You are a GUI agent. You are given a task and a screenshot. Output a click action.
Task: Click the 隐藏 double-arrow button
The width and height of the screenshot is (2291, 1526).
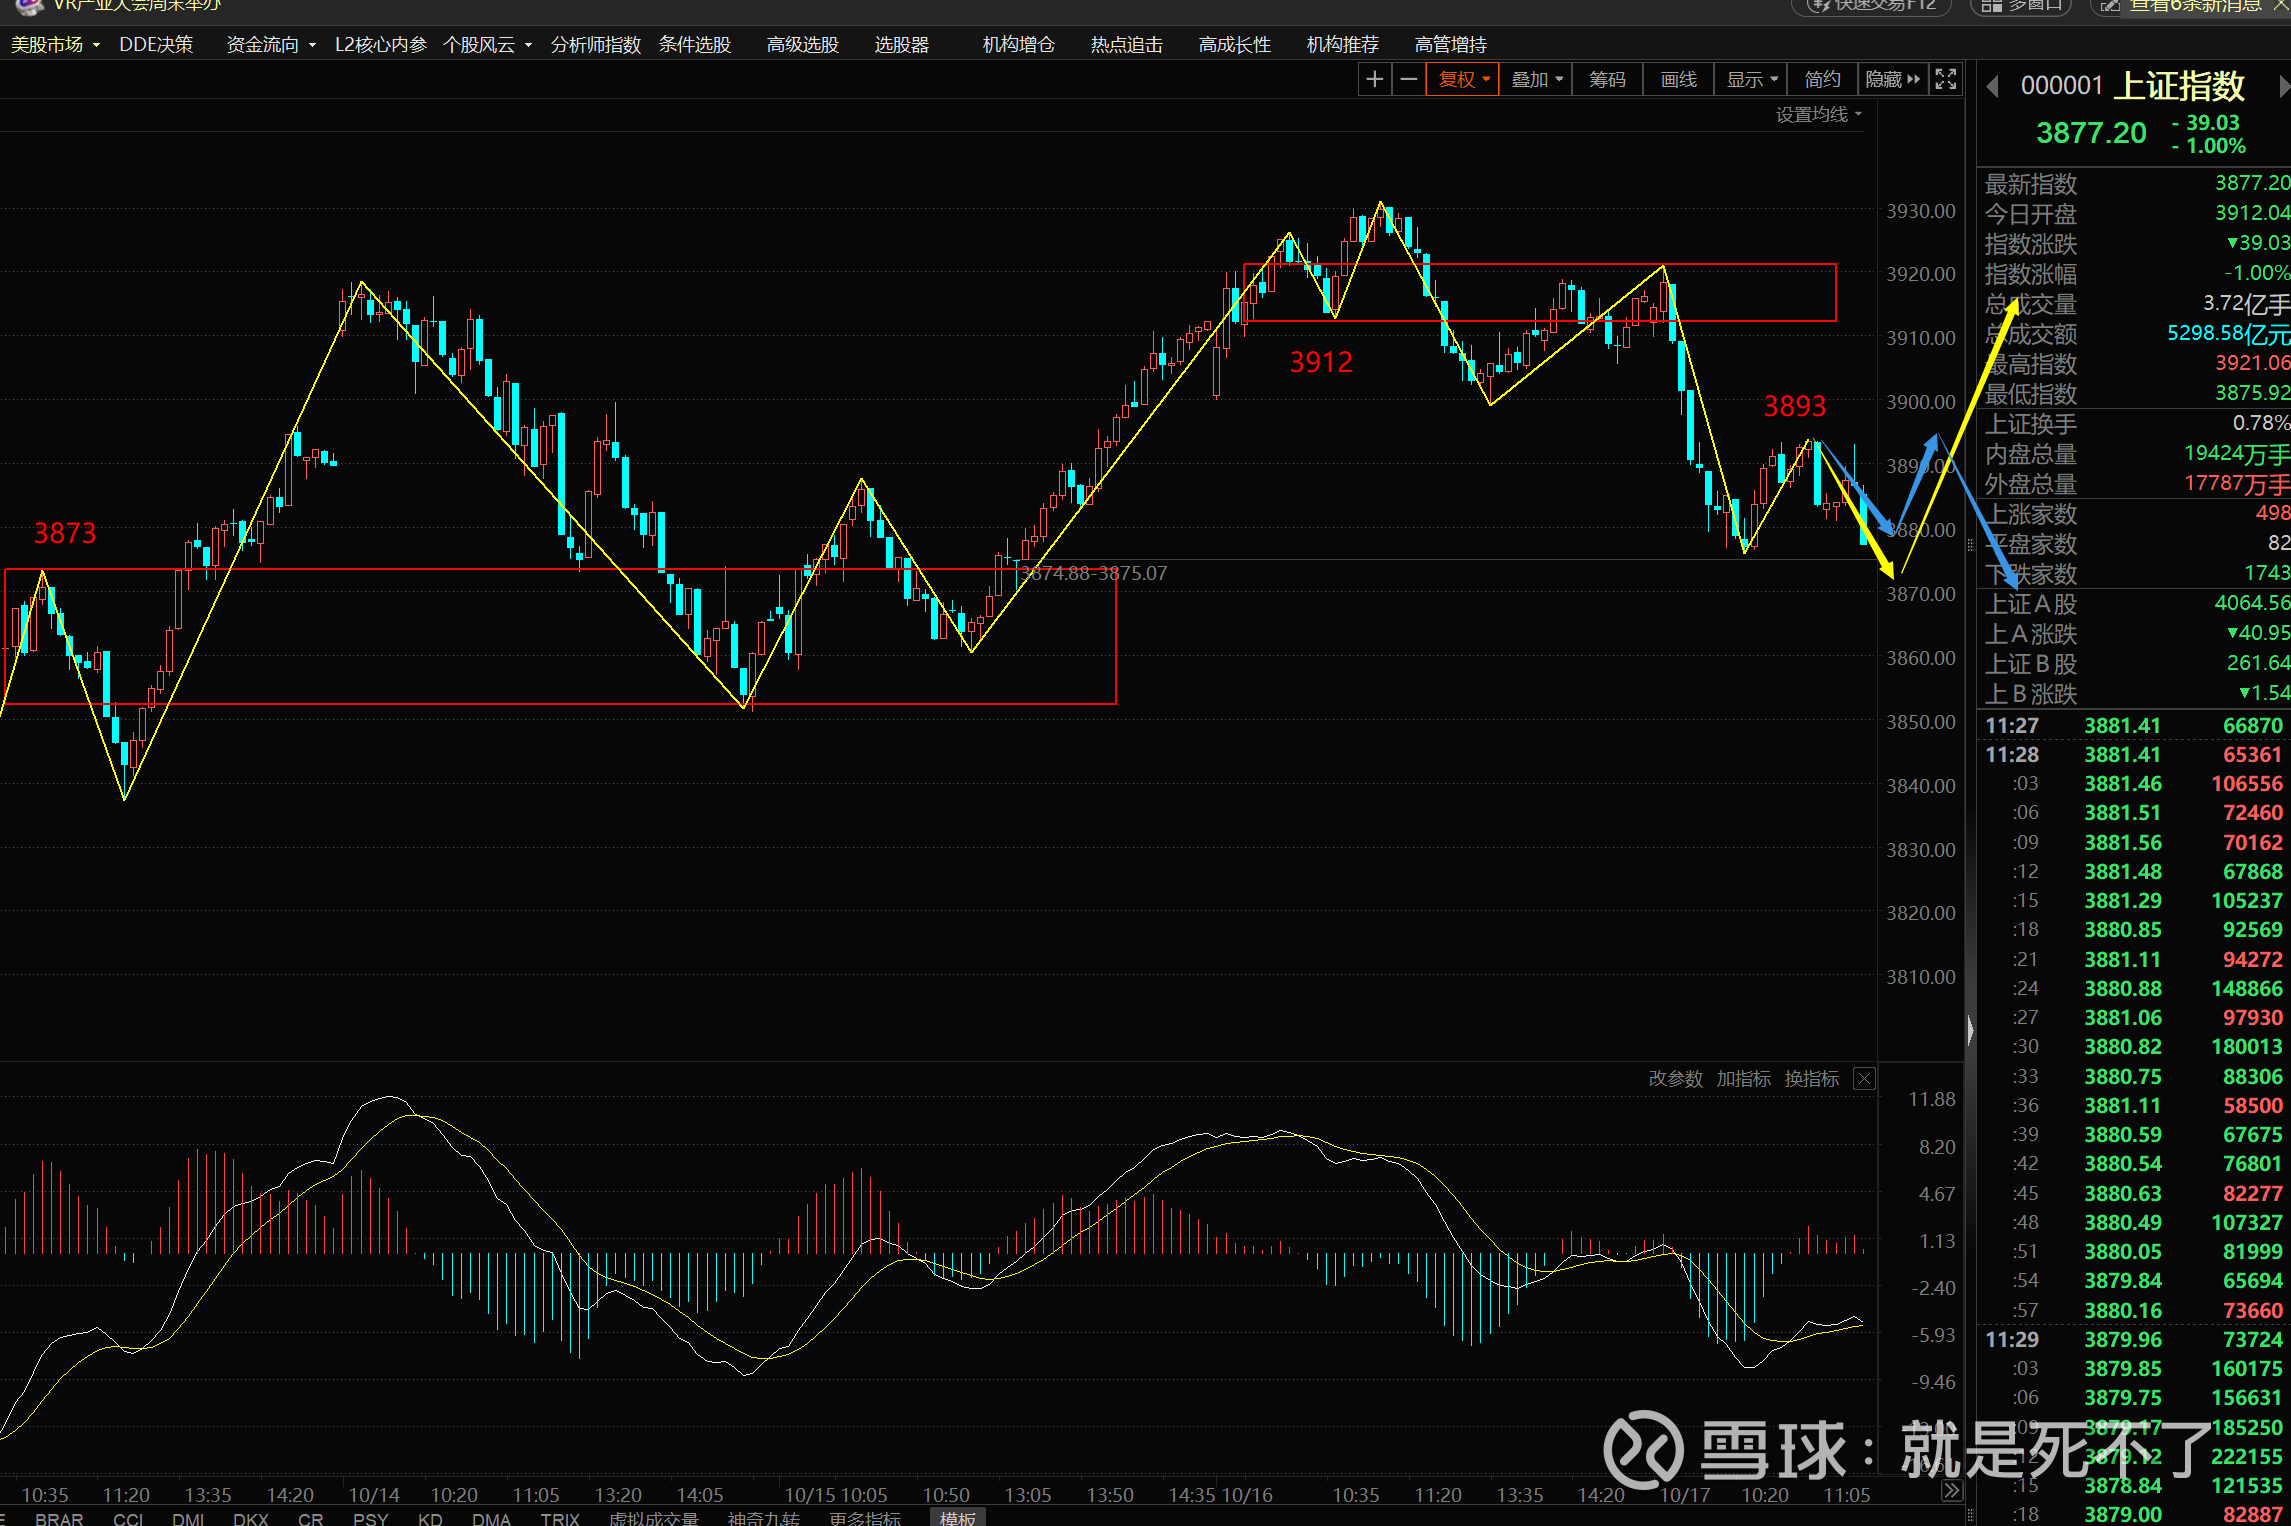(x=1892, y=79)
